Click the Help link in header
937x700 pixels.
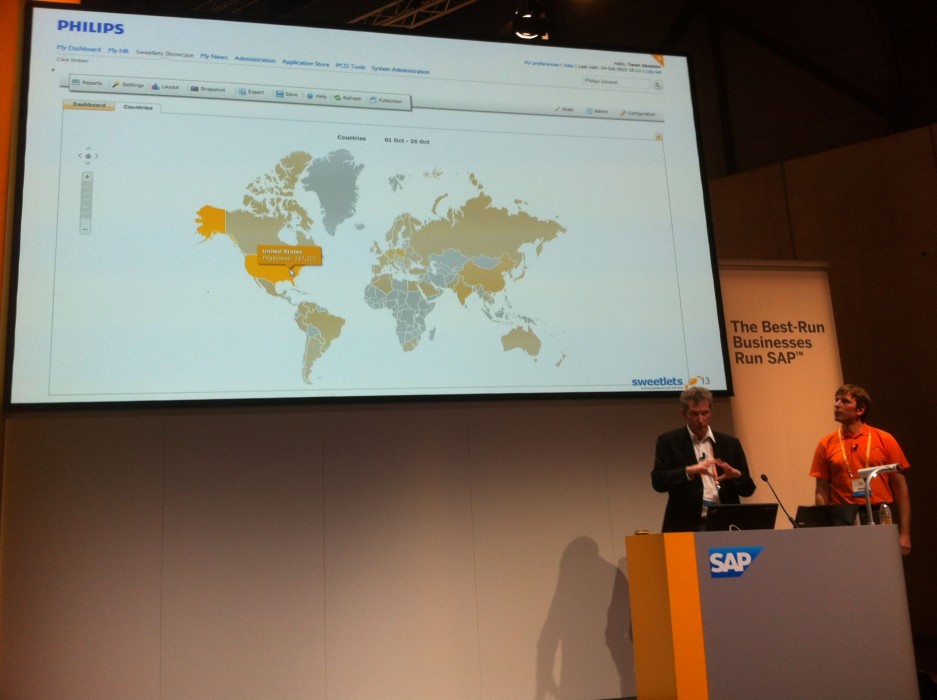[568, 65]
